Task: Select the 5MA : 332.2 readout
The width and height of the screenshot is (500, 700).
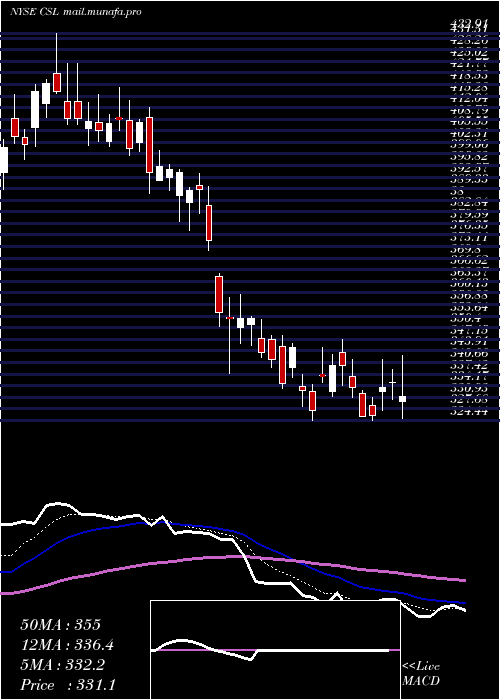Action: click(x=62, y=665)
